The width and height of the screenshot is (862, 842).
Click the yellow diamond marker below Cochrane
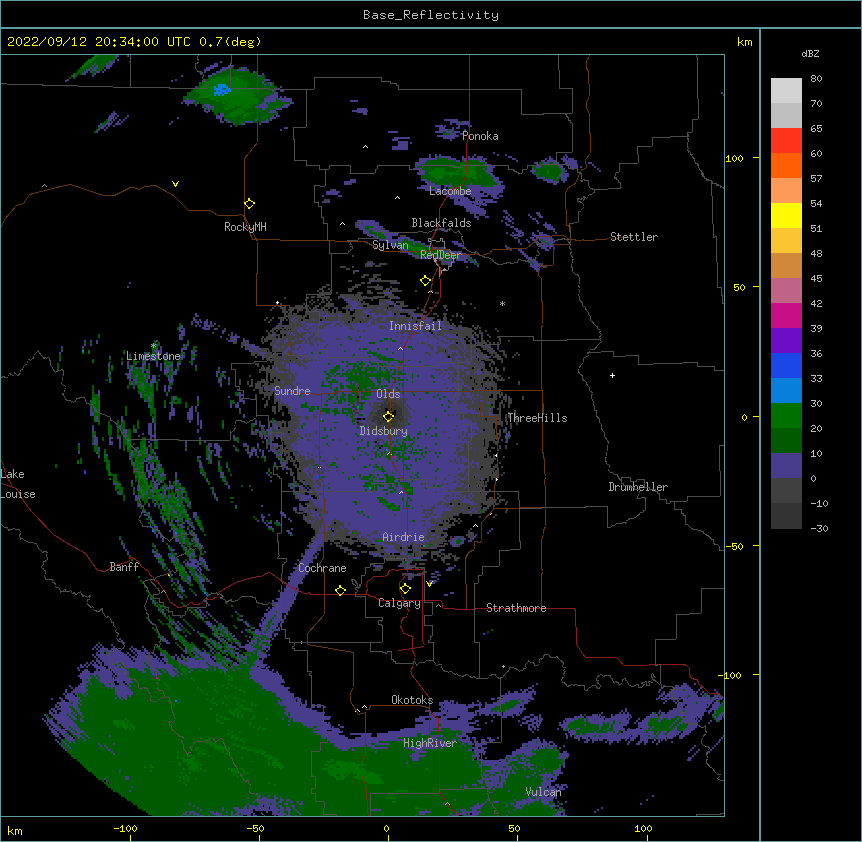click(340, 590)
